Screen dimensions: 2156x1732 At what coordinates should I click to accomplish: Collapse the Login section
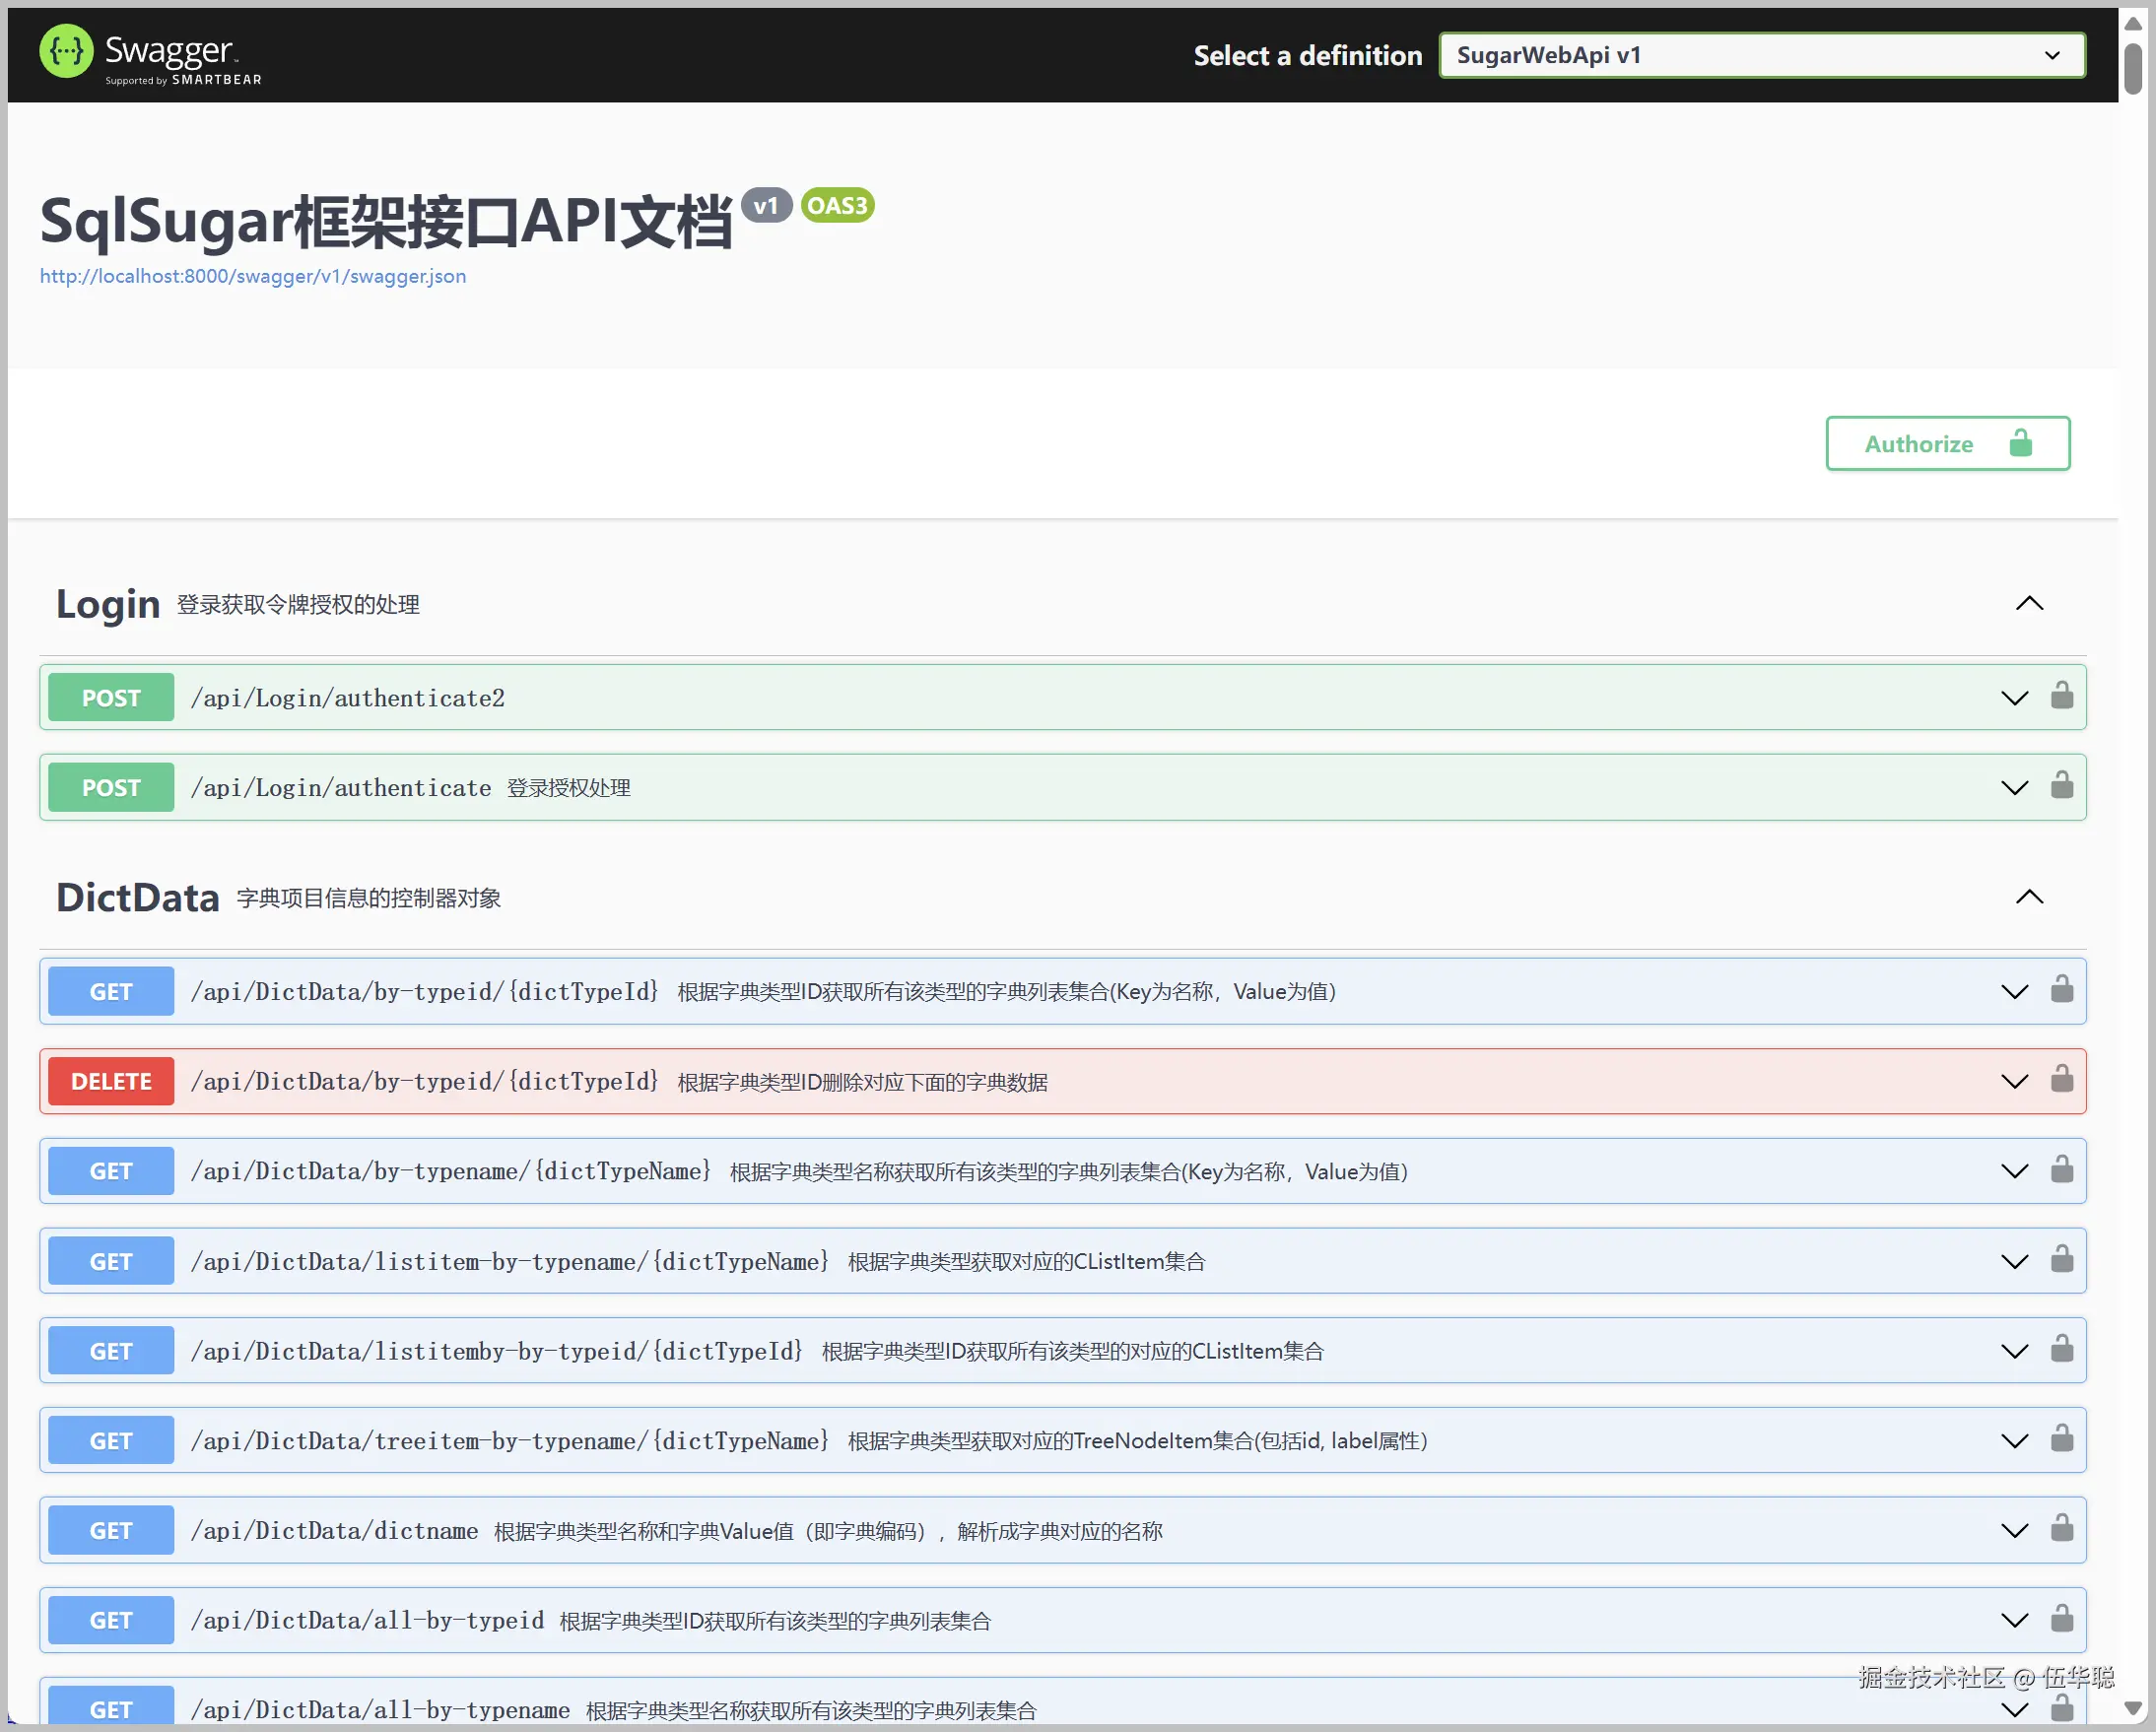pyautogui.click(x=2028, y=604)
